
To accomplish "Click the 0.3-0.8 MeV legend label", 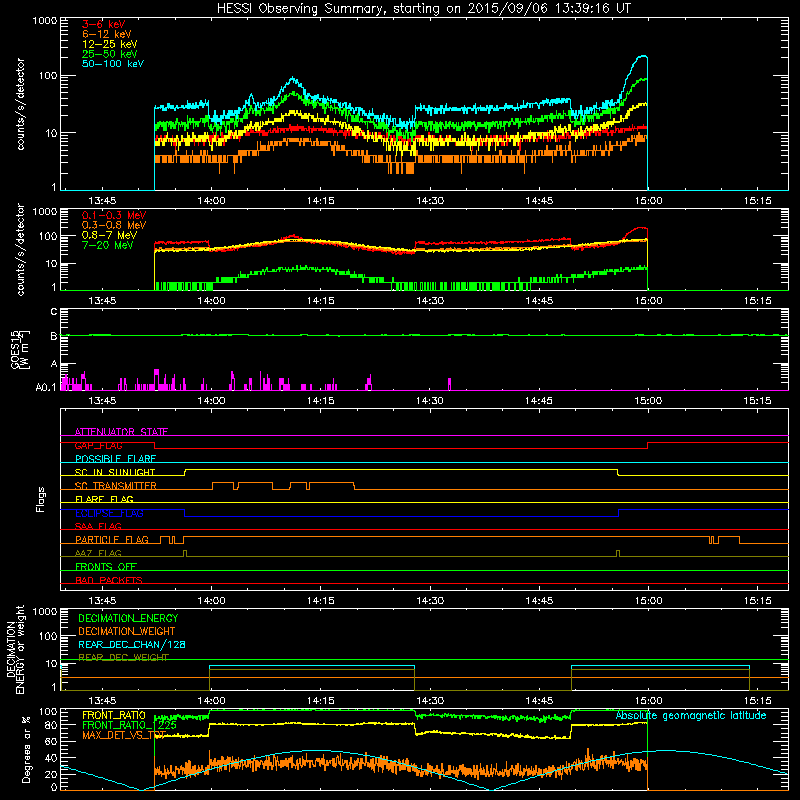I will tap(114, 225).
